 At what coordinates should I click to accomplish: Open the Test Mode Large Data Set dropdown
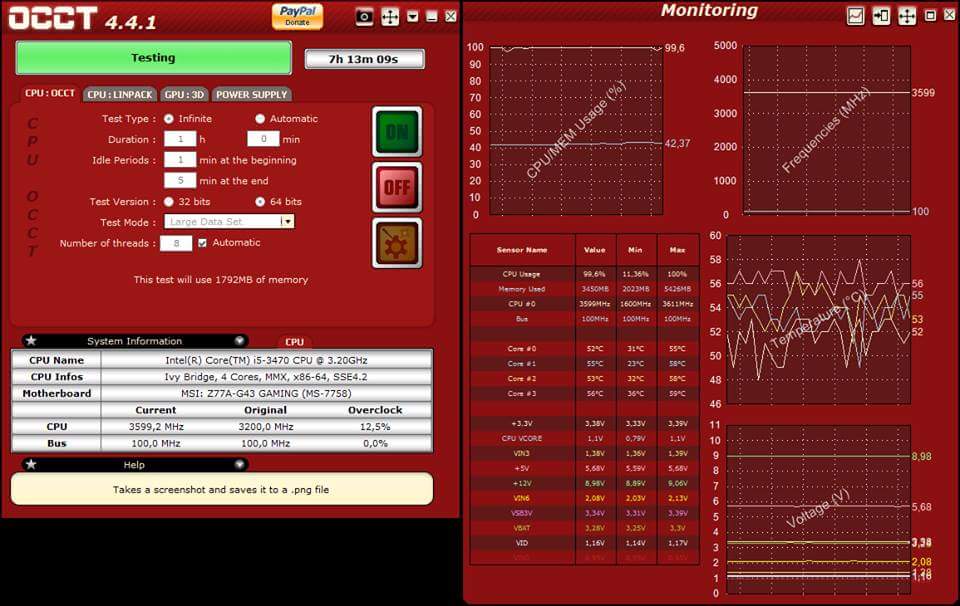coord(229,222)
